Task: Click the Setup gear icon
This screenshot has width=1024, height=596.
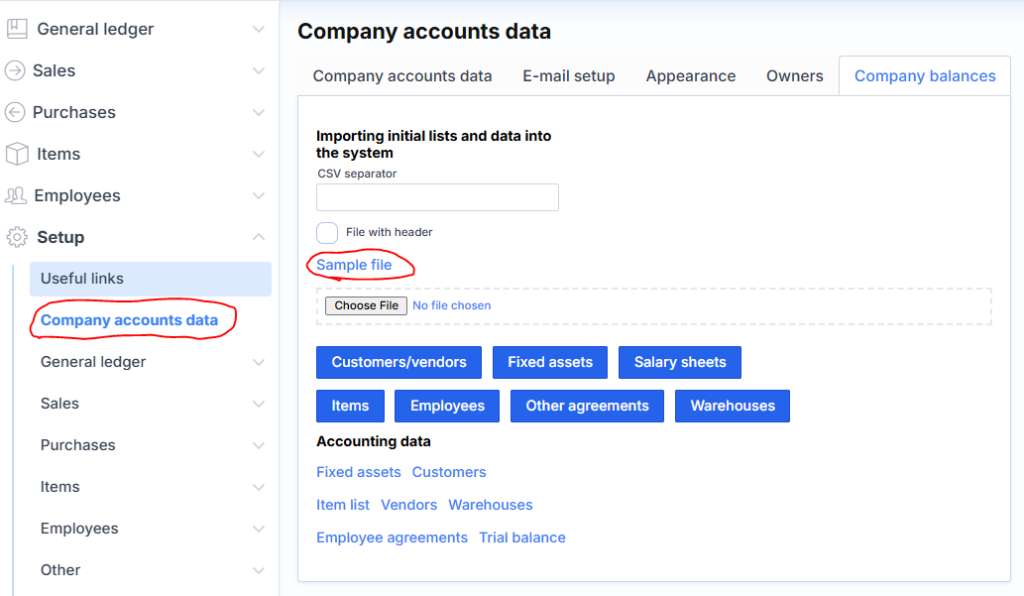Action: coord(17,237)
